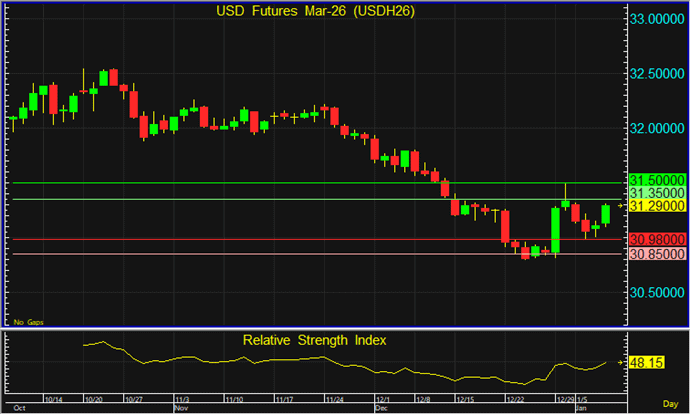Viewport: 691px width, 415px height.
Task: Click the Oct month label
Action: coord(19,408)
